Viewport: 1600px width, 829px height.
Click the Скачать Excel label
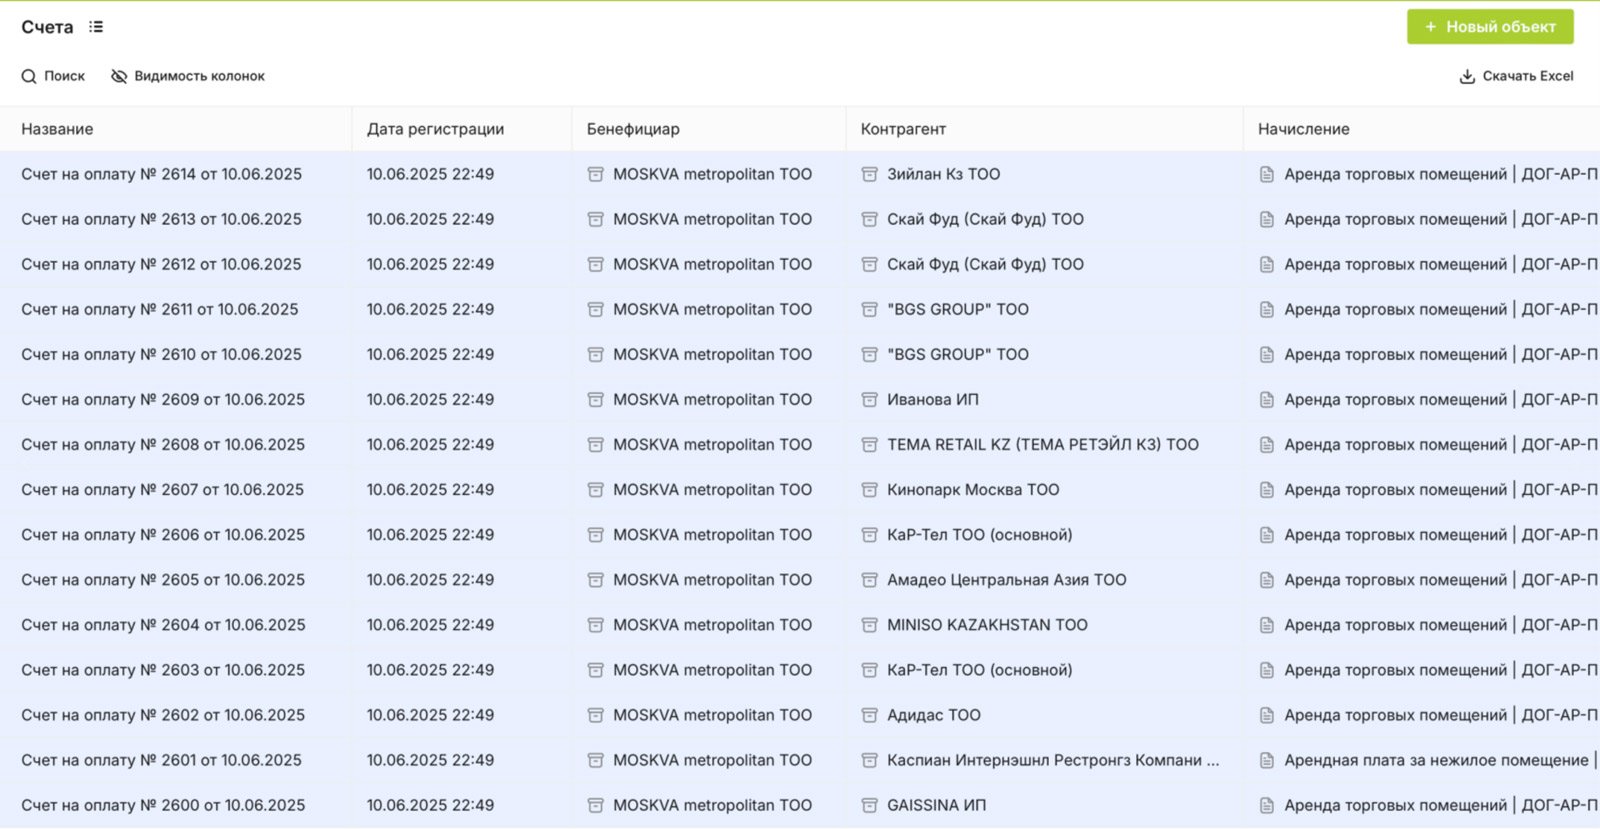[1528, 76]
